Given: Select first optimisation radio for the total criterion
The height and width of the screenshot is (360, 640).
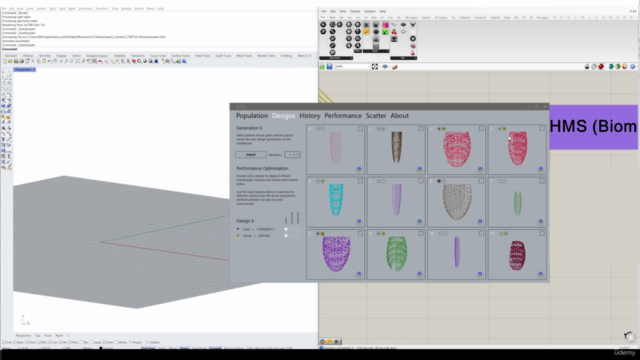Looking at the screenshot, I should click(x=286, y=229).
